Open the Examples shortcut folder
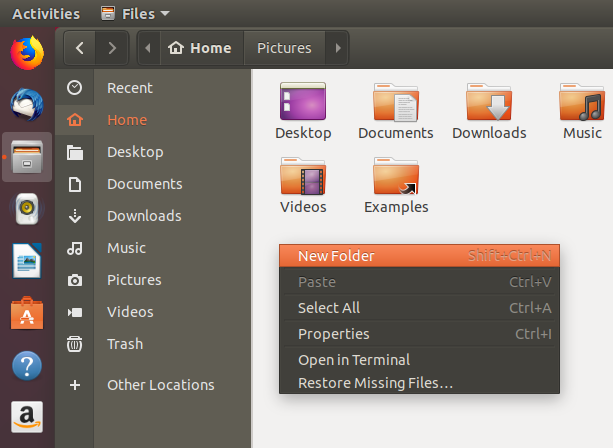The image size is (613, 448). pos(395,178)
